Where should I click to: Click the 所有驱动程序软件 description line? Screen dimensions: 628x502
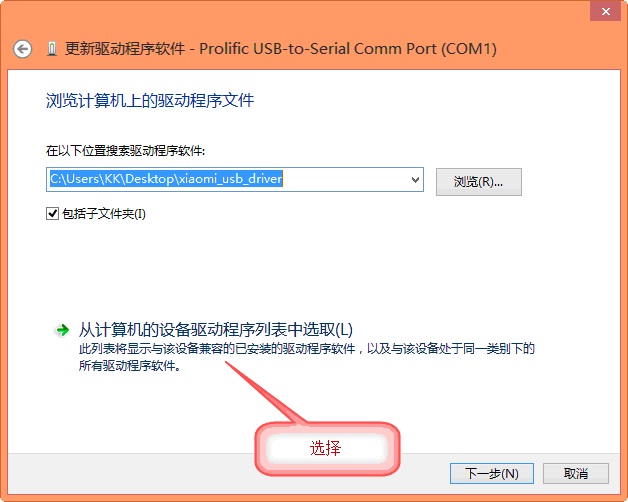coord(129,365)
